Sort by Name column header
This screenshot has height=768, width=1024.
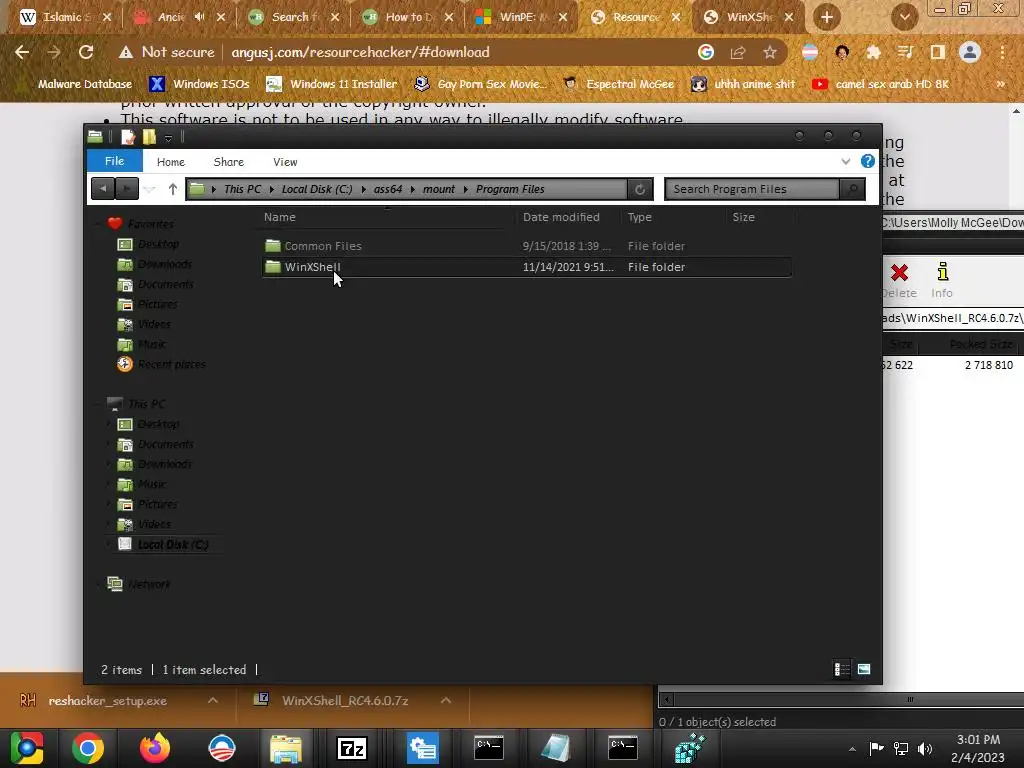point(280,217)
